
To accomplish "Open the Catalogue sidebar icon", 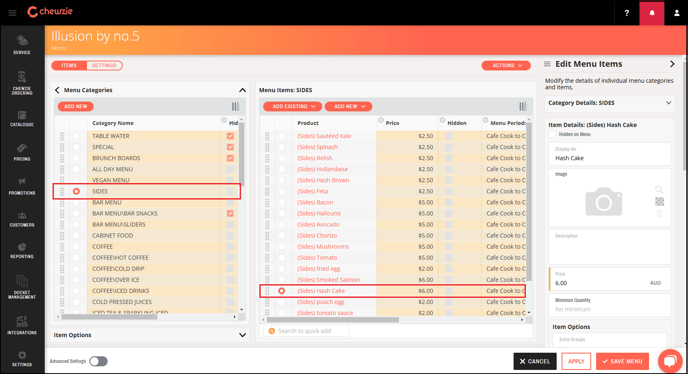I will pyautogui.click(x=22, y=119).
